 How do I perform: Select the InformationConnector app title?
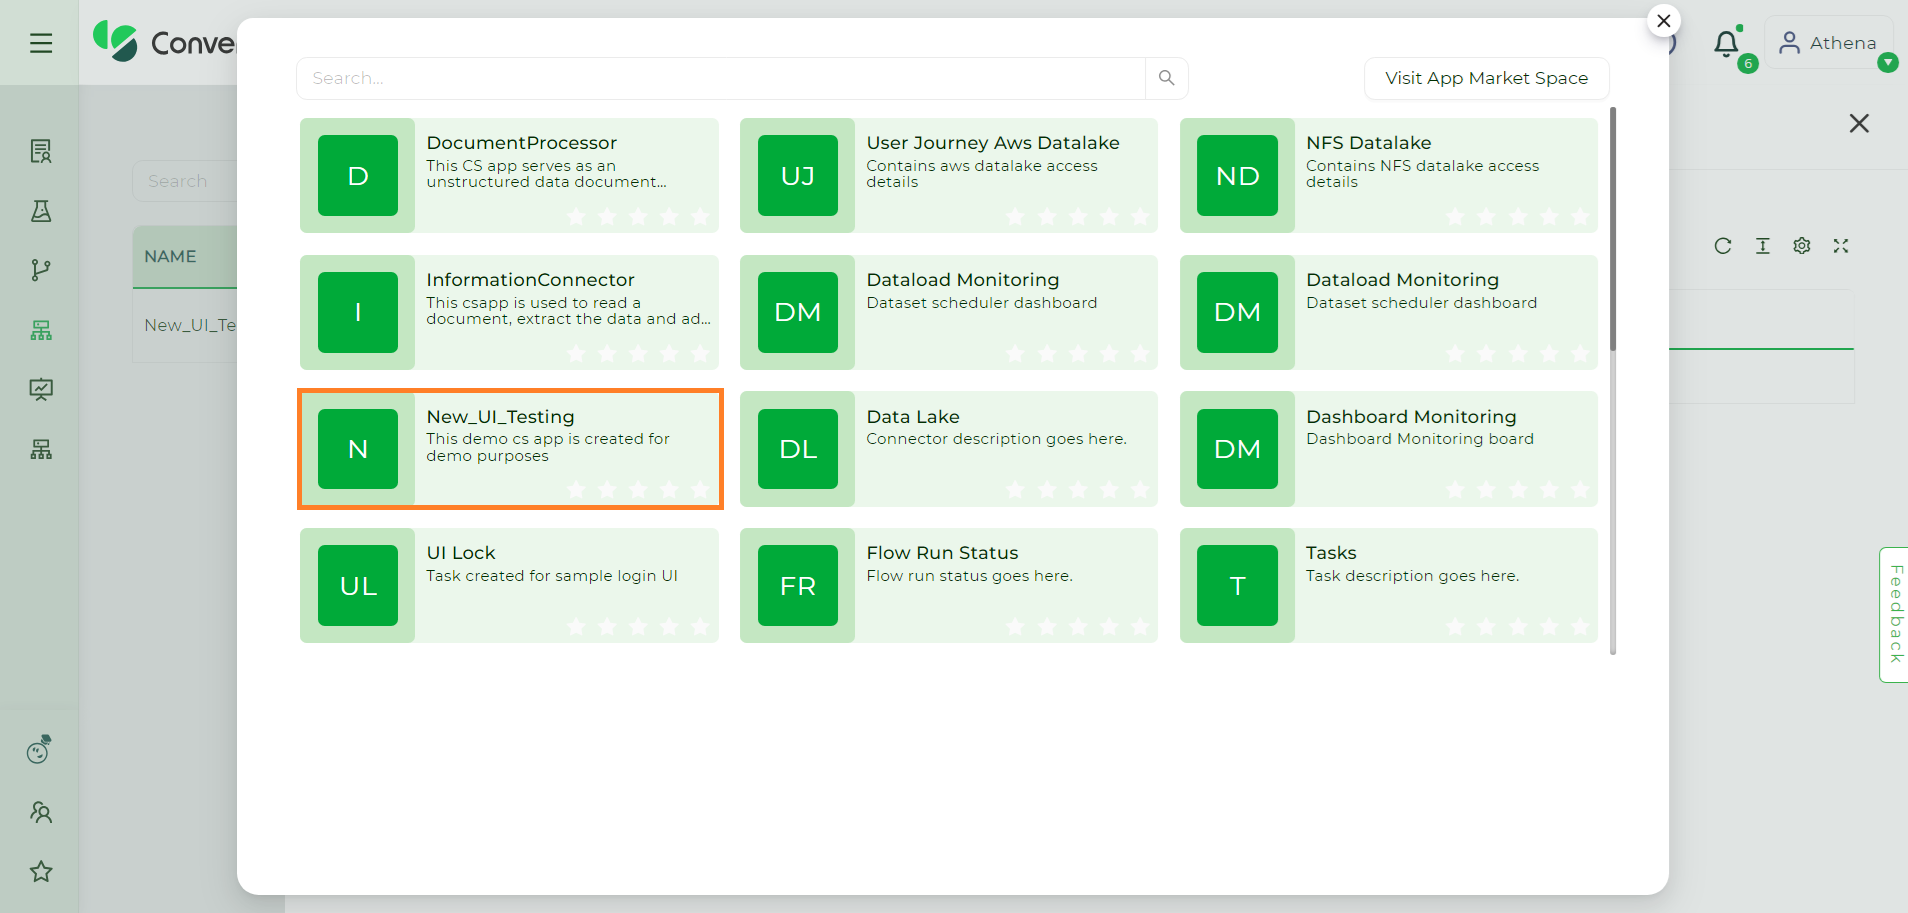click(530, 280)
